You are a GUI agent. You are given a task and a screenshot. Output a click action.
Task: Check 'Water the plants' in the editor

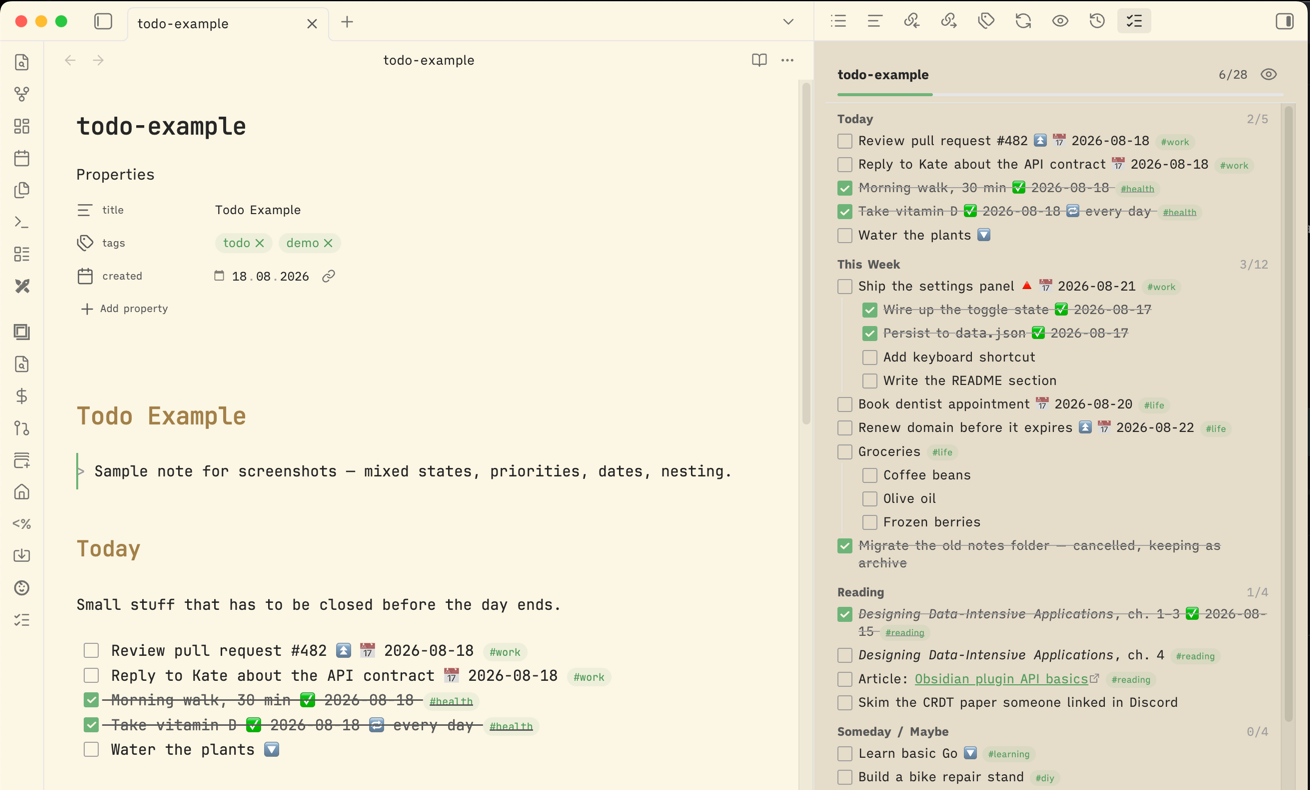pos(91,750)
